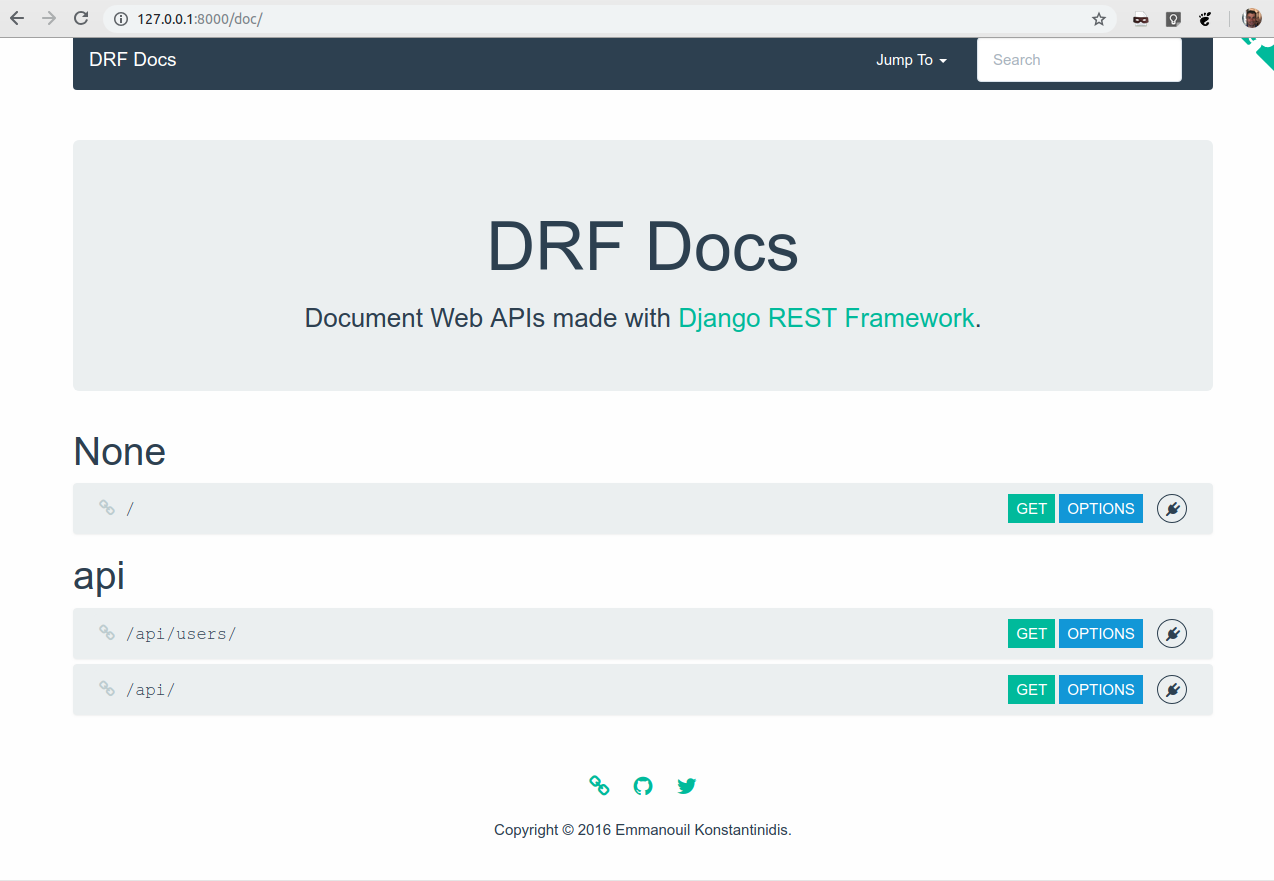Click the GET badge for /api/users/
This screenshot has width=1274, height=881.
pyautogui.click(x=1031, y=634)
